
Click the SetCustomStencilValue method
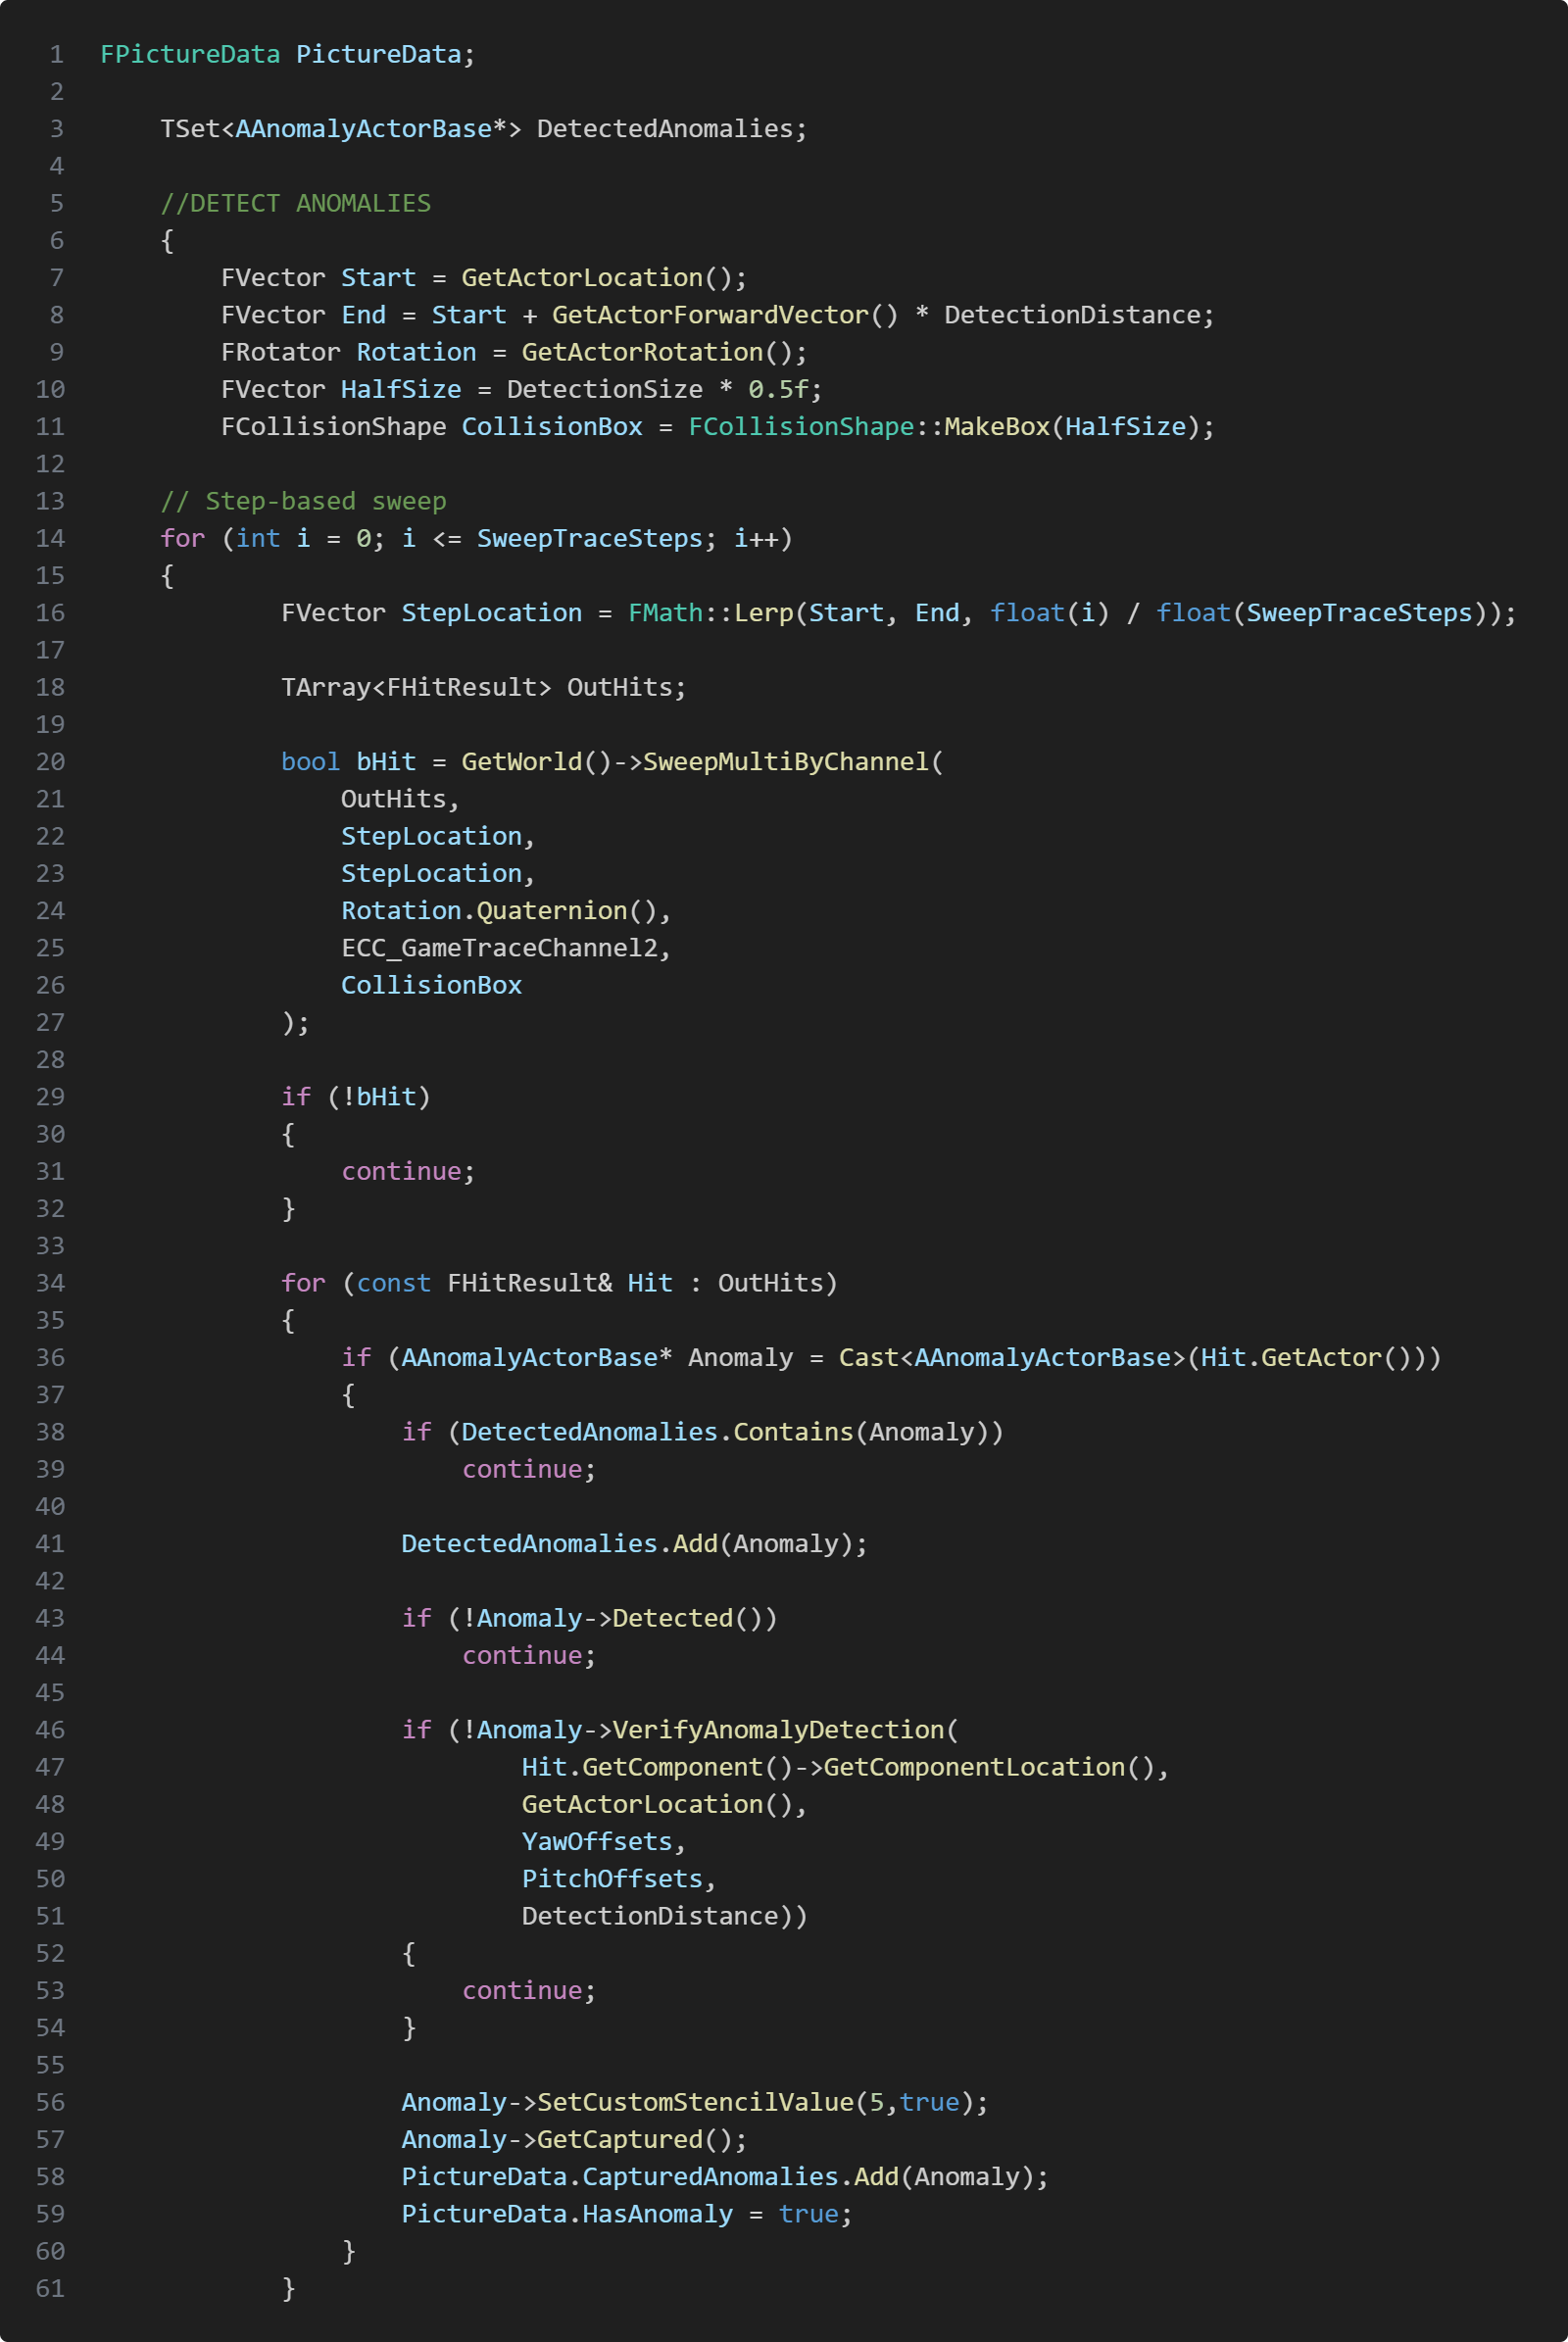[695, 2102]
